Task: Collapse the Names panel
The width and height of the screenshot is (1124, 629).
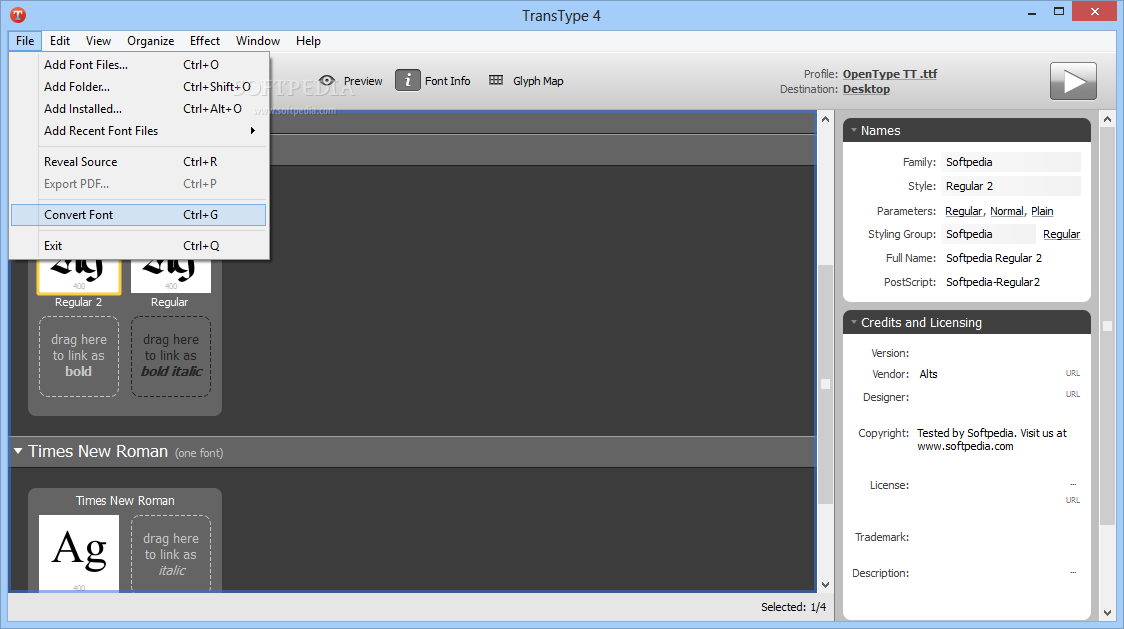Action: (x=854, y=131)
